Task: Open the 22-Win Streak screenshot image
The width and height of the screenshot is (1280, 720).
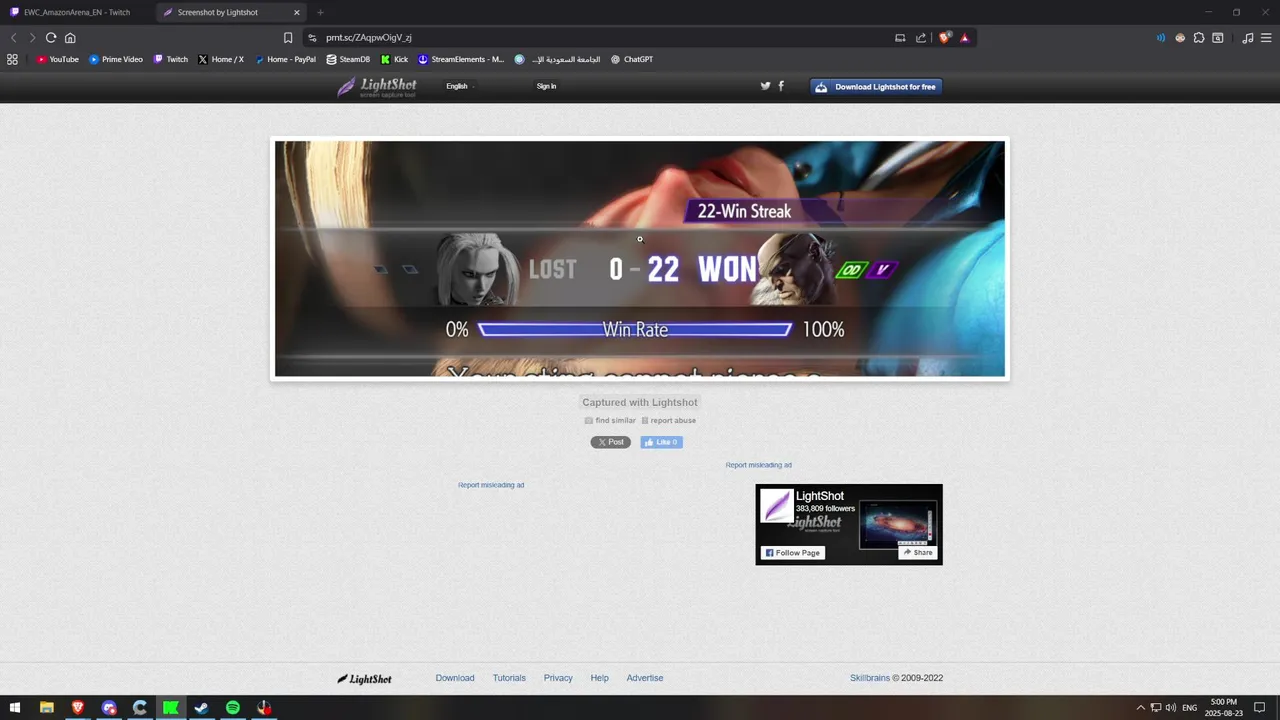Action: (x=640, y=259)
